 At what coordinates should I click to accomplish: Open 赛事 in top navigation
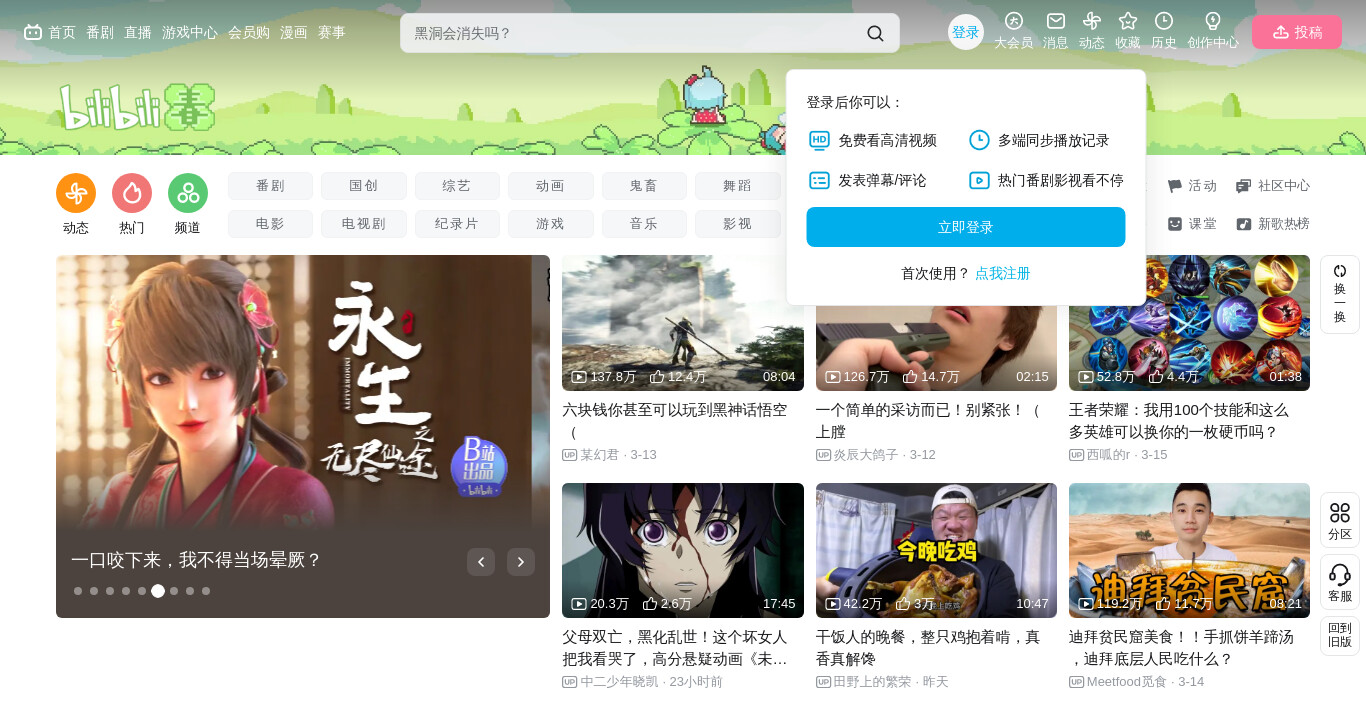(332, 32)
